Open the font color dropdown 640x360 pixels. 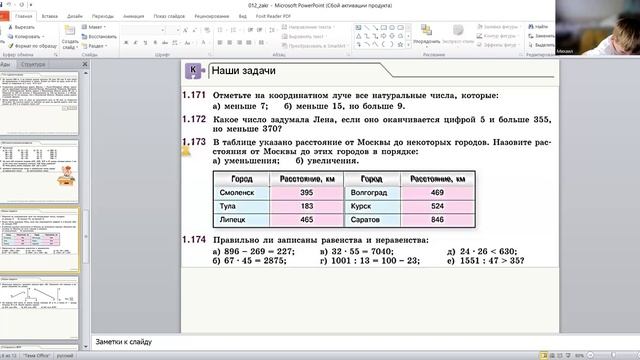coord(204,42)
